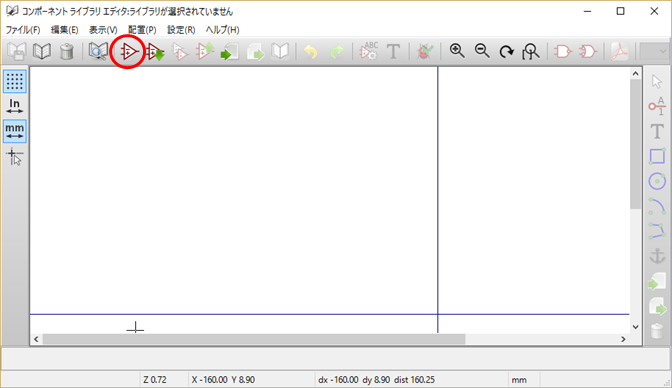
Task: Click the redraw view icon
Action: click(507, 52)
